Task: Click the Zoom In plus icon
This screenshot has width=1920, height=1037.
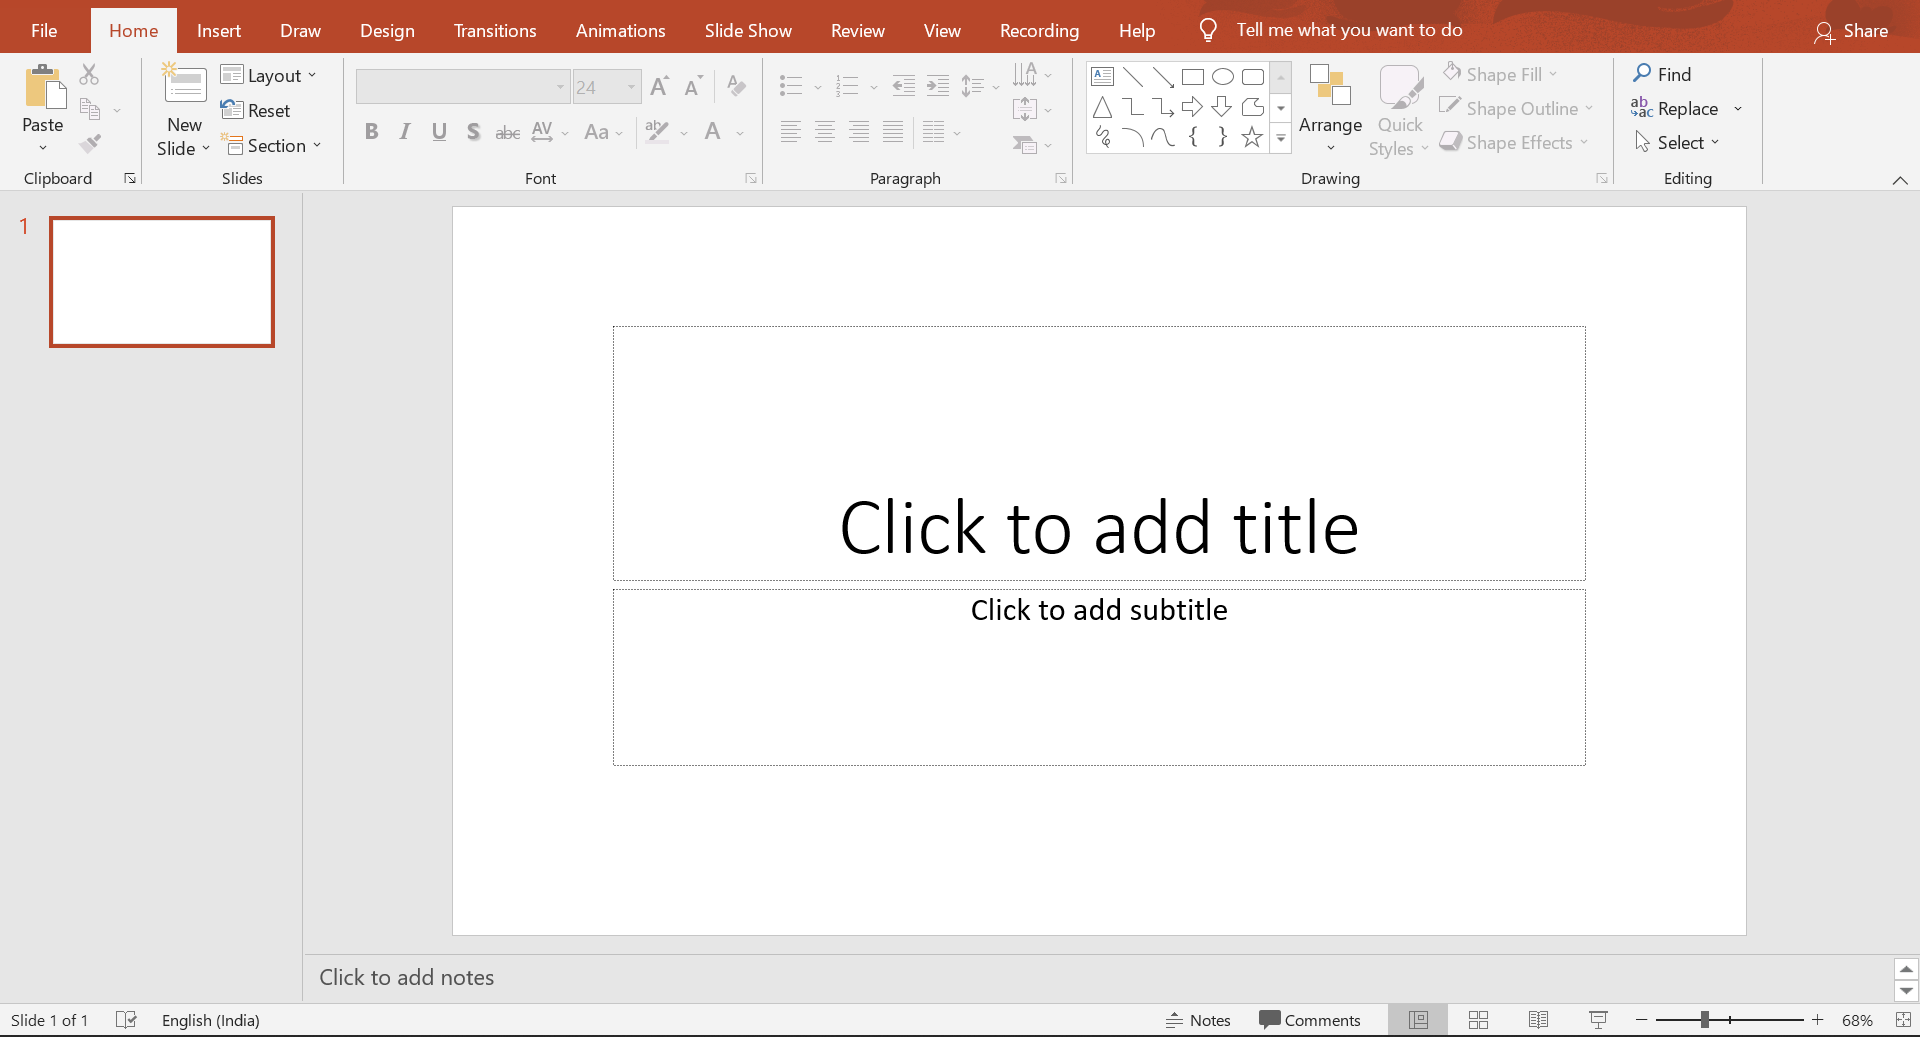Action: pyautogui.click(x=1817, y=1020)
